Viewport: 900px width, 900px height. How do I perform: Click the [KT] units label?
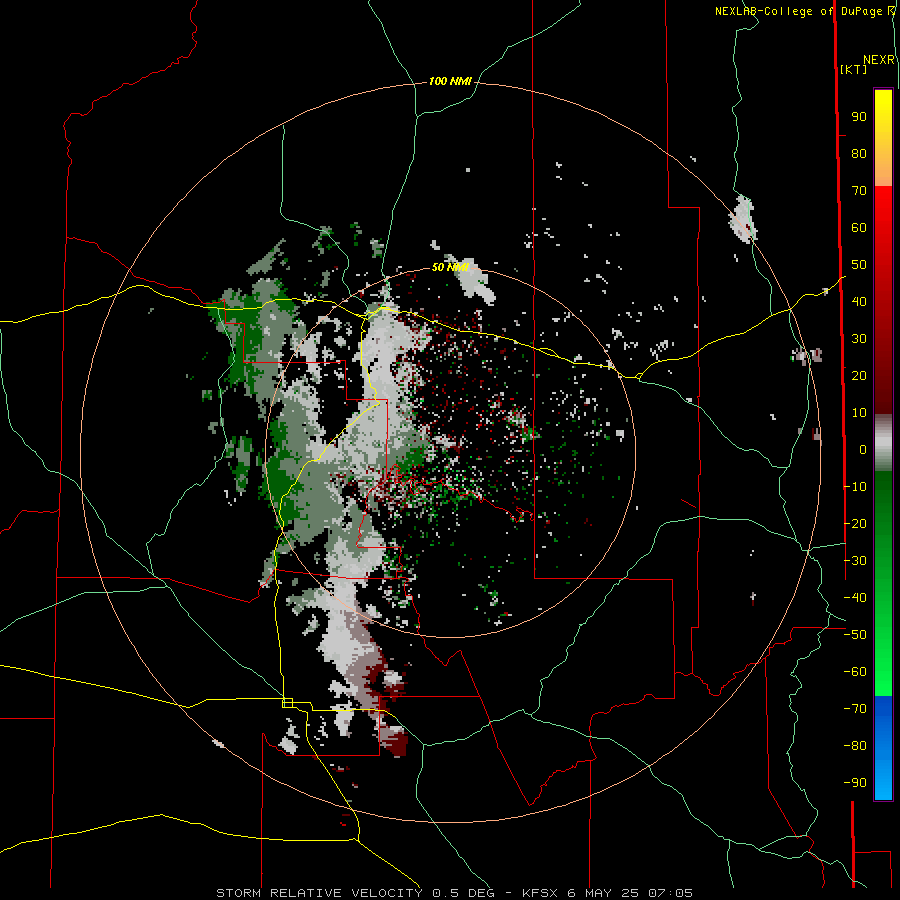[x=854, y=69]
